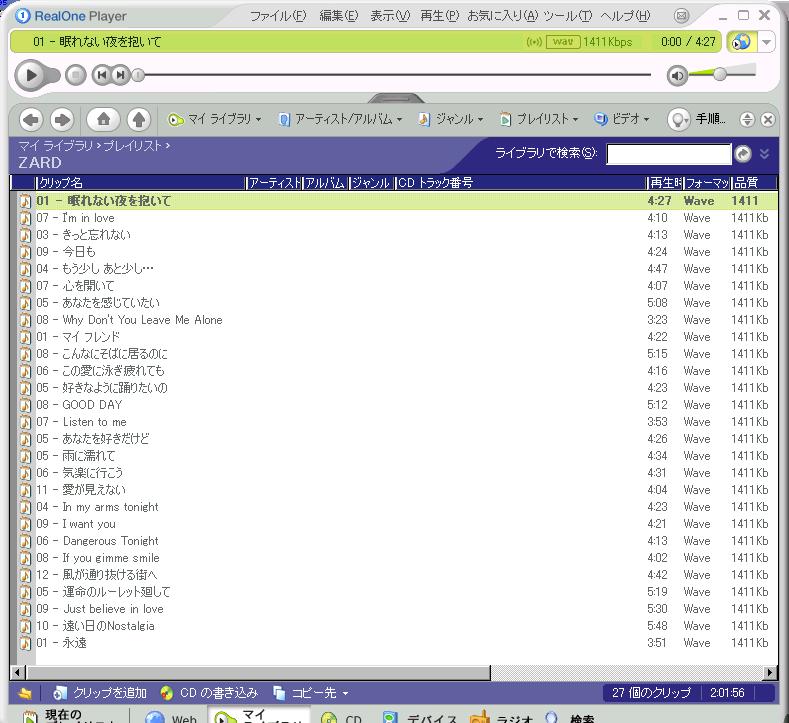Click note icon of 01 - 永遠 row
The image size is (789, 723).
tap(25, 644)
